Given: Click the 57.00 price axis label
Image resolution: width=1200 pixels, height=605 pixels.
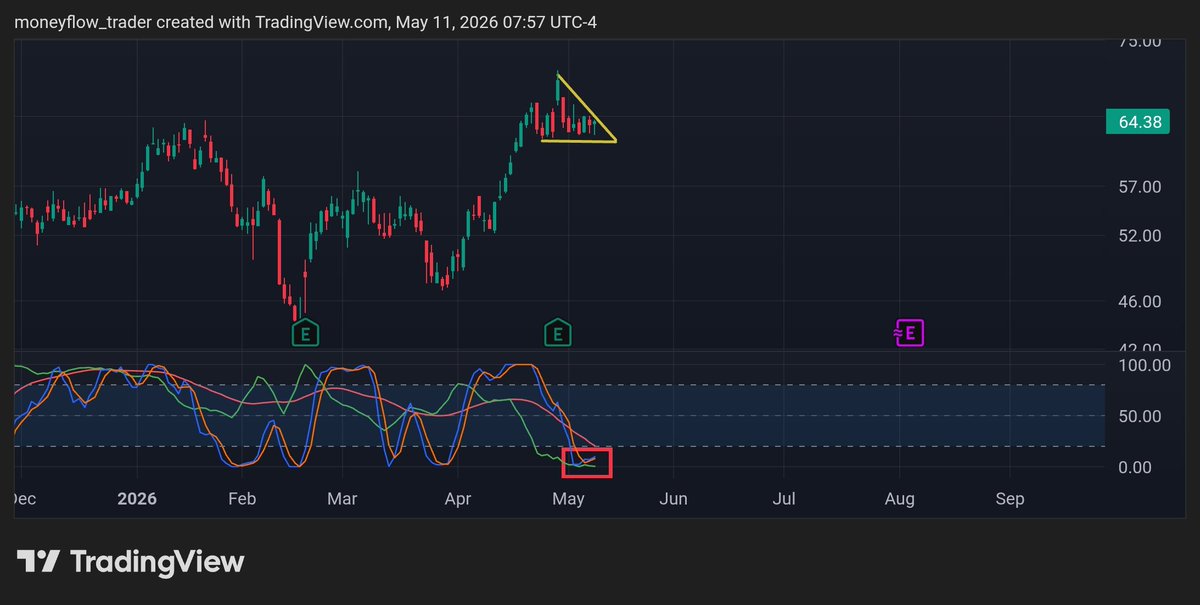Looking at the screenshot, I should pos(1139,187).
